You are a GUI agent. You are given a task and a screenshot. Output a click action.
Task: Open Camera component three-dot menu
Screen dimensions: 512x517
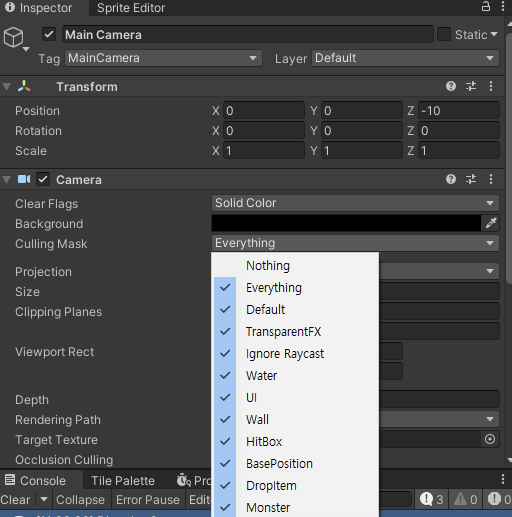tap(491, 179)
